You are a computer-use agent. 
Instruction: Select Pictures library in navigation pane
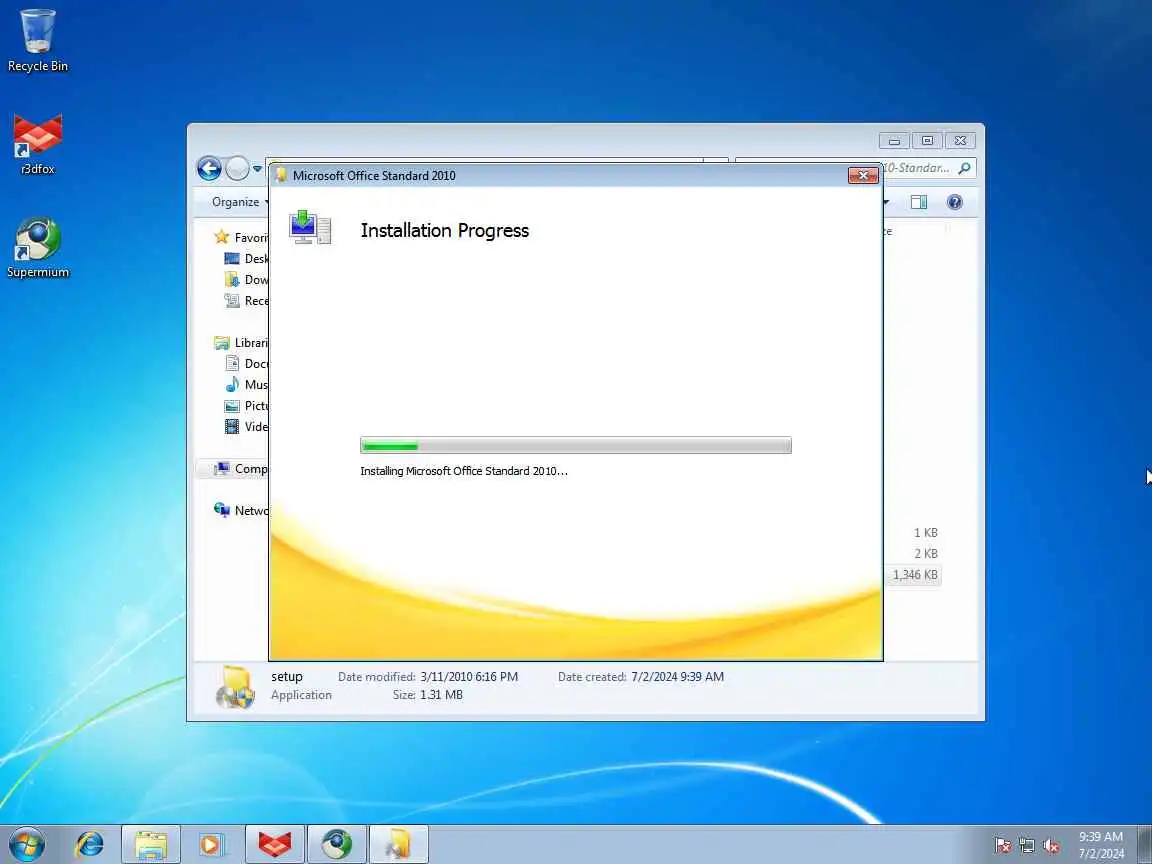[246, 406]
